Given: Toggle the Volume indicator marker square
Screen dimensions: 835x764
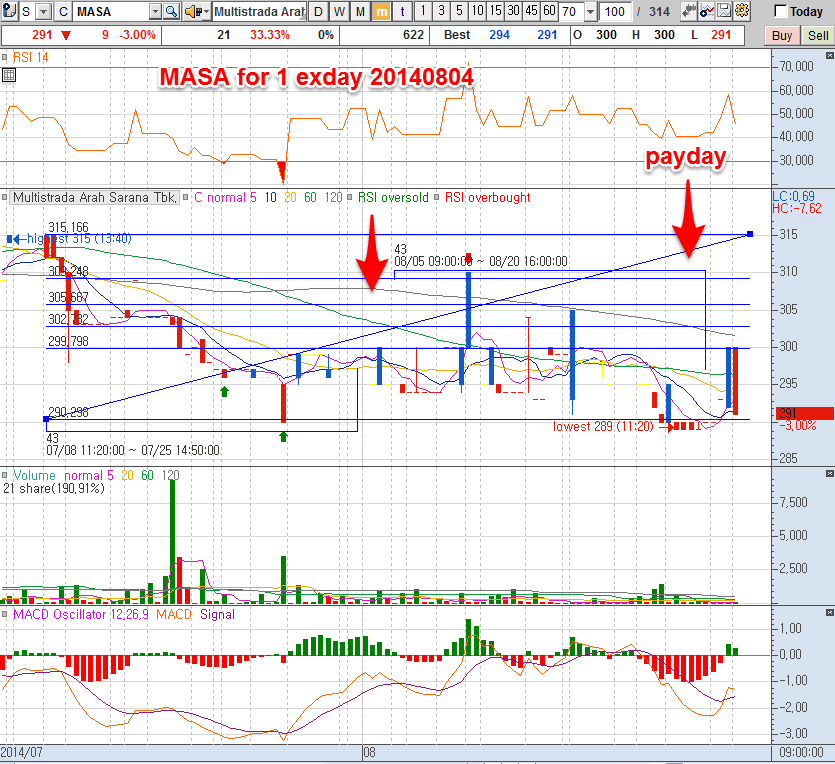Looking at the screenshot, I should pyautogui.click(x=4, y=475).
